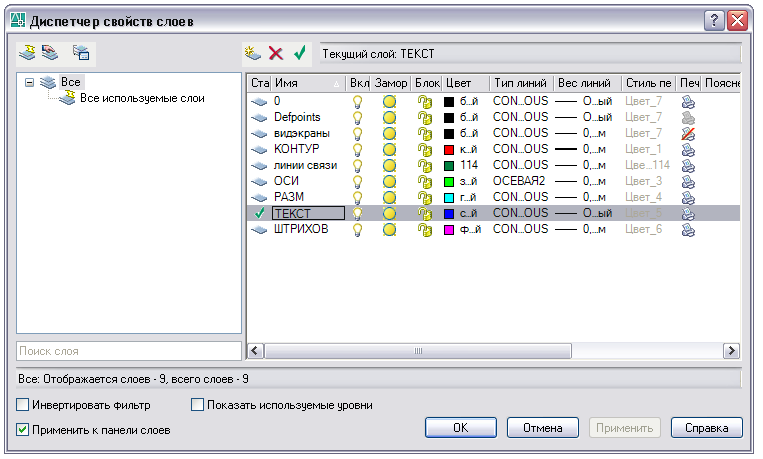The height and width of the screenshot is (459, 763).
Task: Toggle plot printer icon for ТЕКСТ
Action: click(x=688, y=214)
